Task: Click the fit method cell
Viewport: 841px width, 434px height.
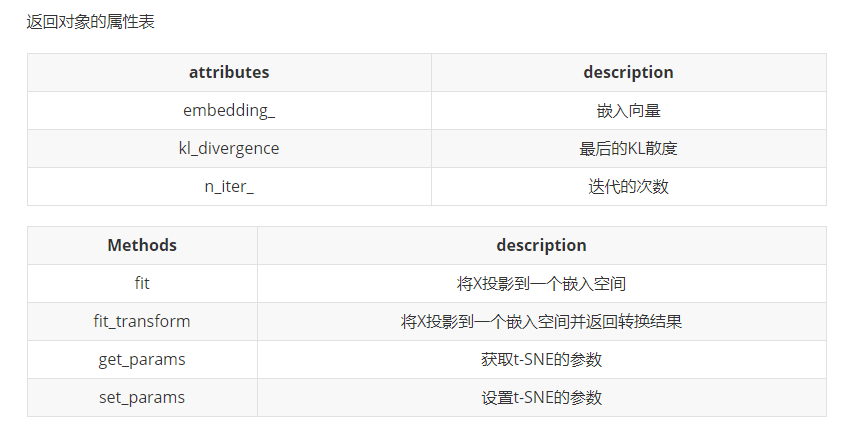Action: pos(142,284)
